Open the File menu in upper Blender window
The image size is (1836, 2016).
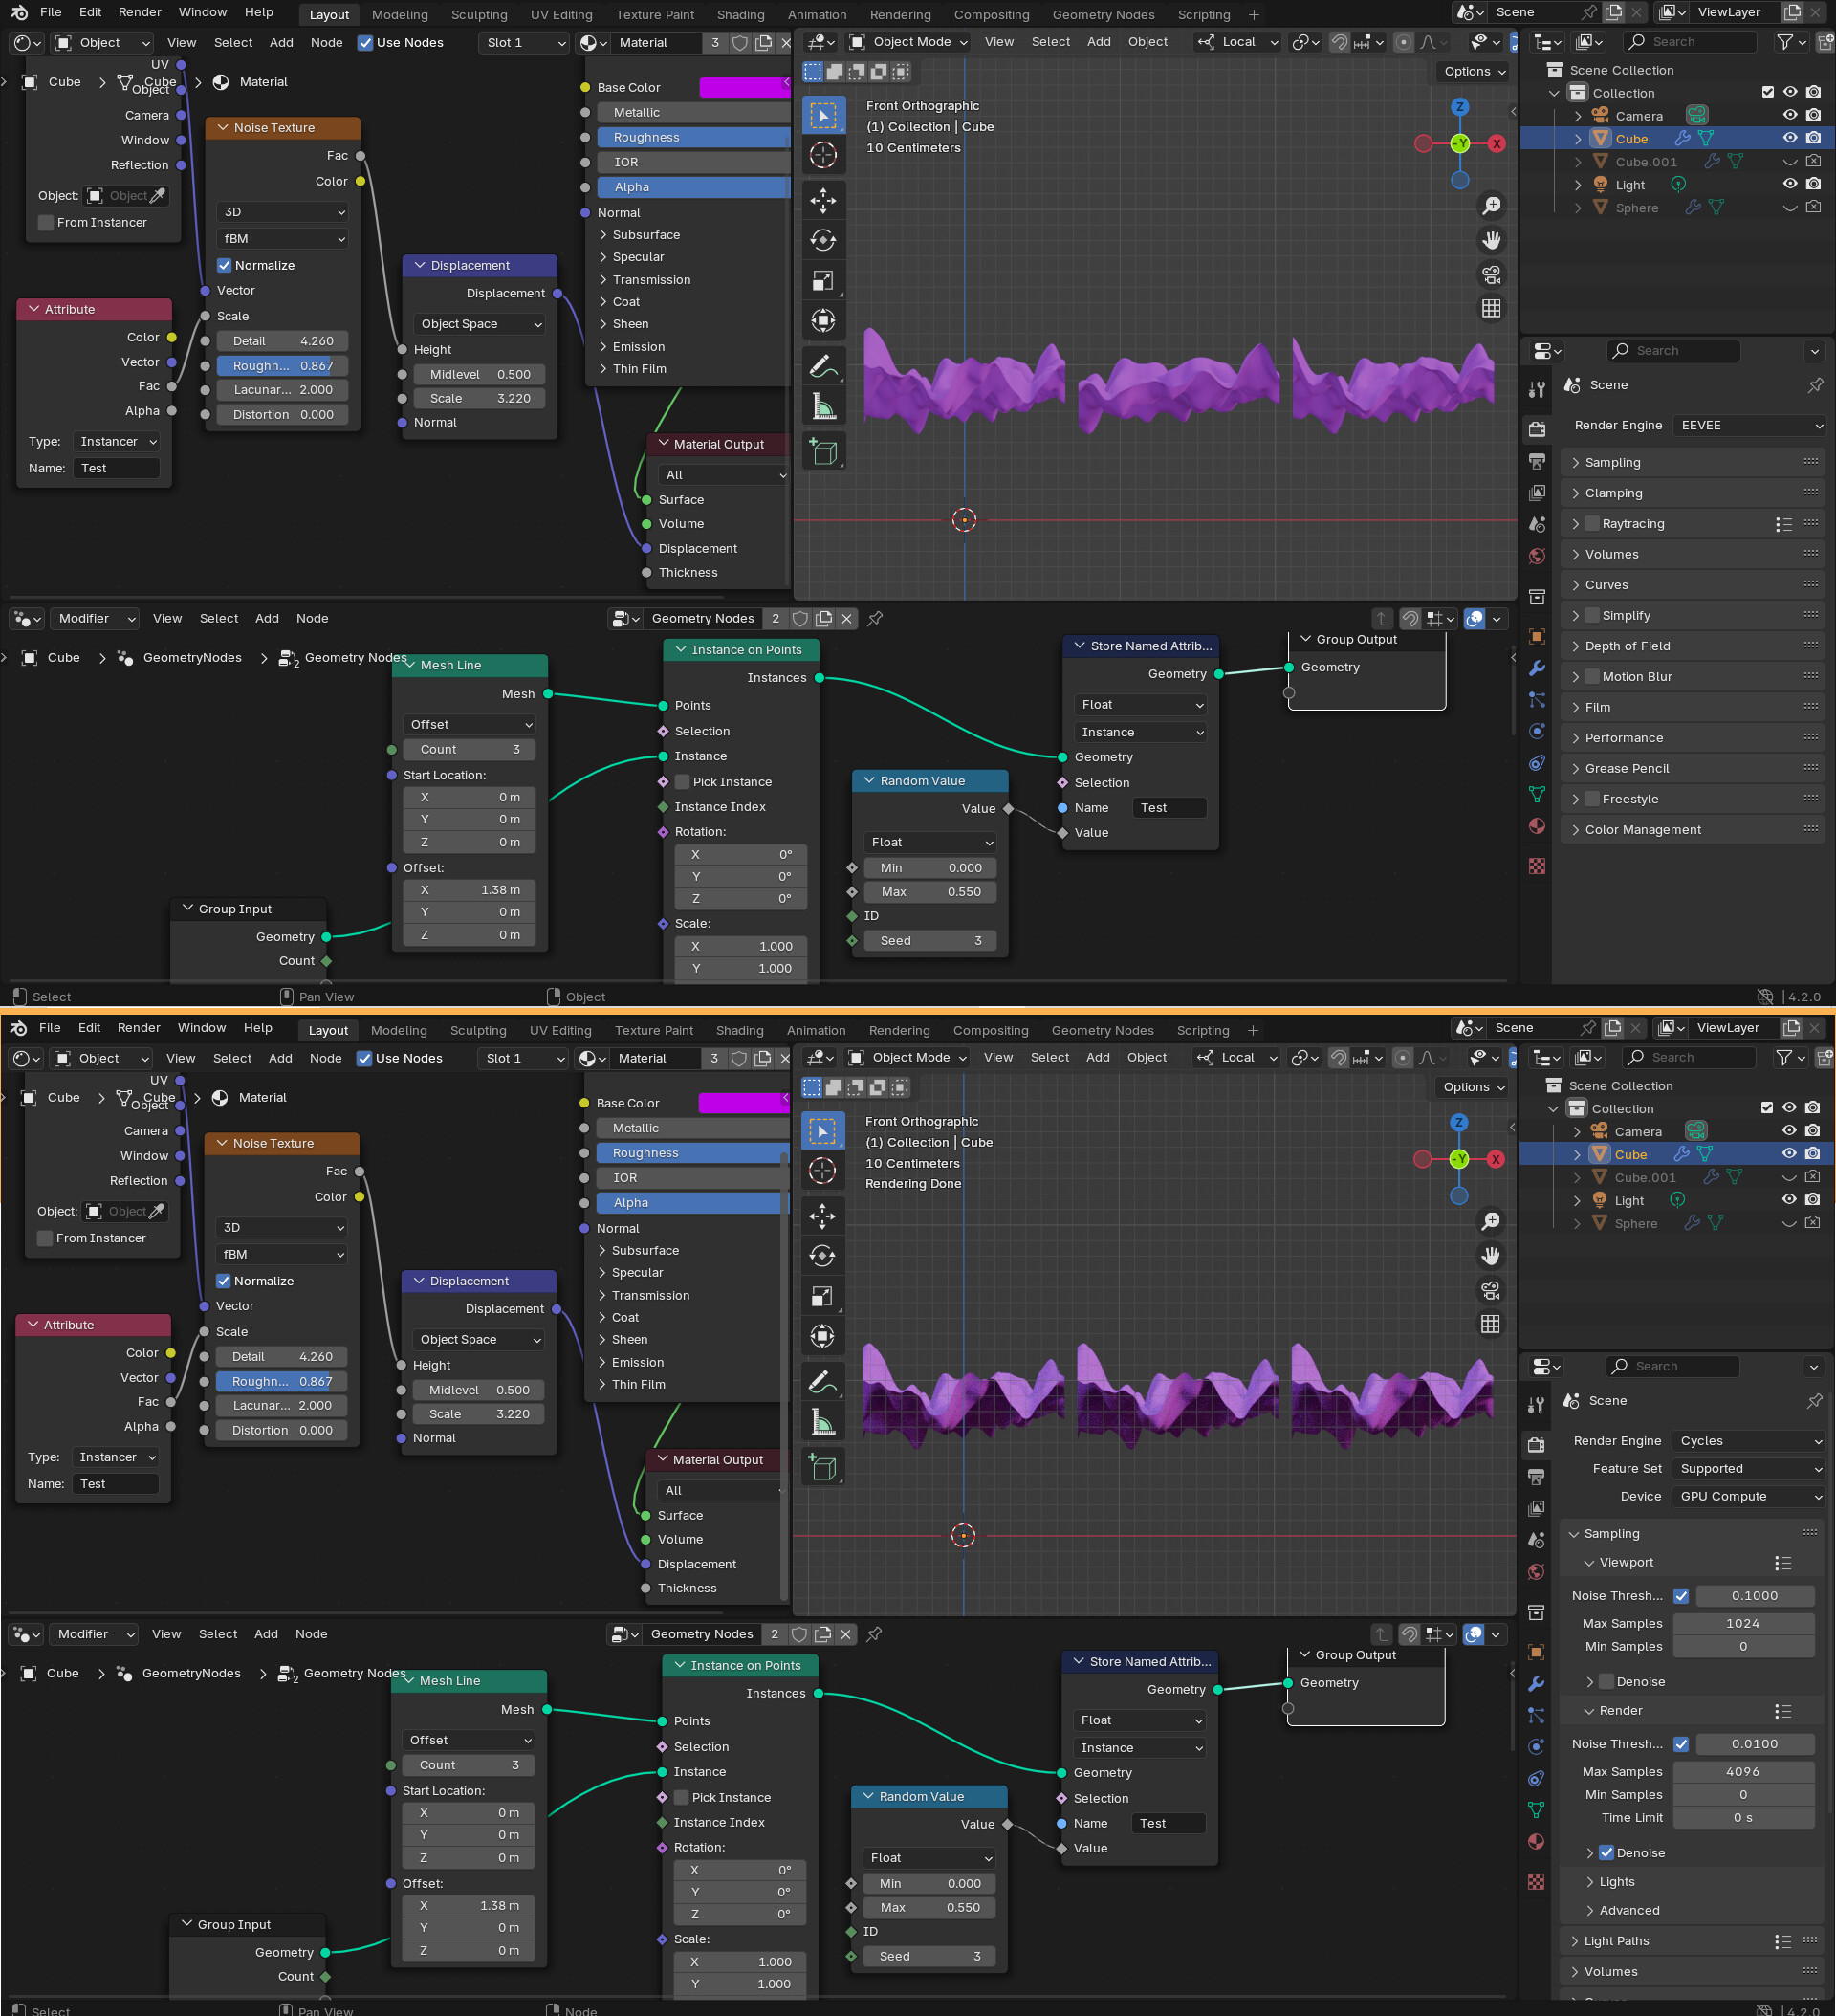tap(50, 12)
